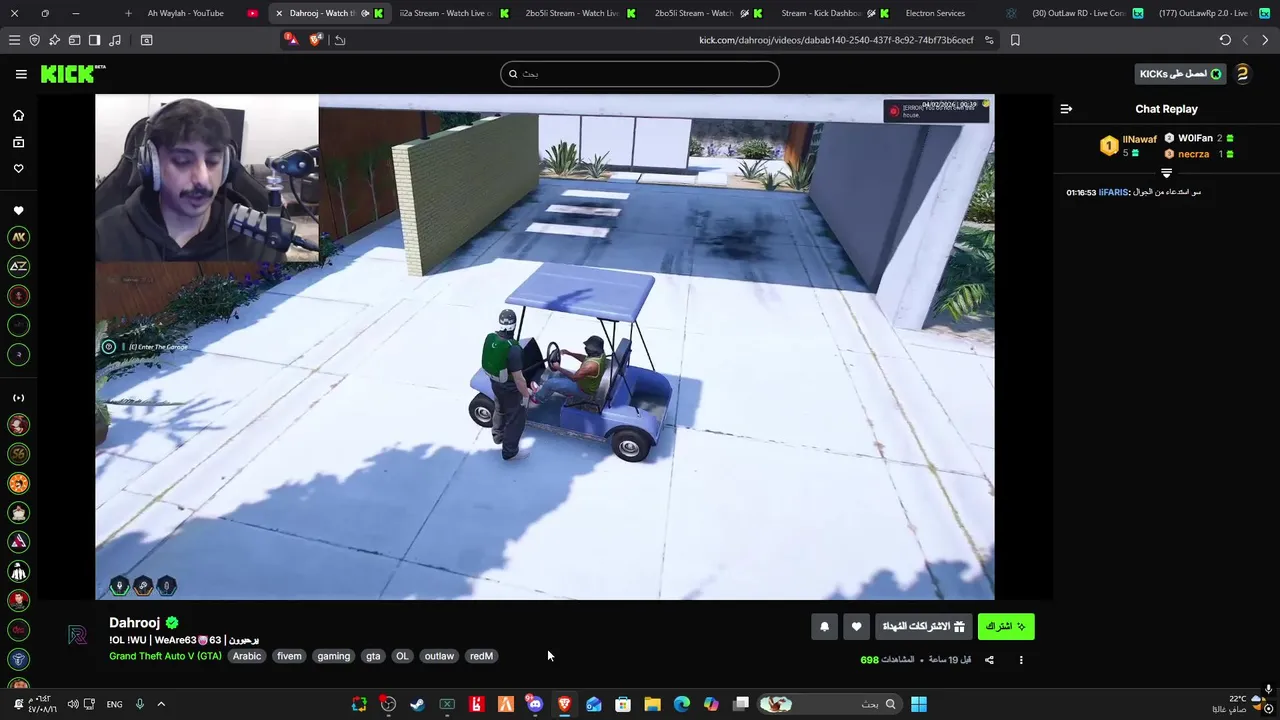Show hidden system tray icons chevron
The image size is (1280, 720).
pyautogui.click(x=161, y=704)
